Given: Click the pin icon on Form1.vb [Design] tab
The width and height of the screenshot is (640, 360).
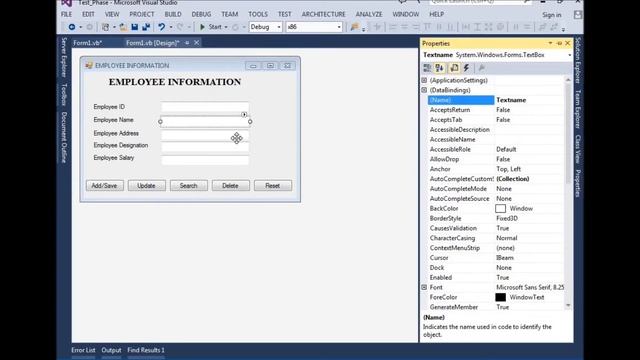Looking at the screenshot, I should 187,42.
